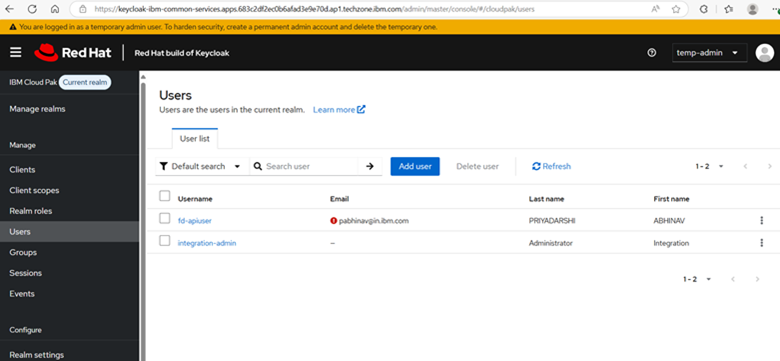Image resolution: width=780 pixels, height=361 pixels.
Task: Click Refresh to reload user list
Action: (x=551, y=166)
